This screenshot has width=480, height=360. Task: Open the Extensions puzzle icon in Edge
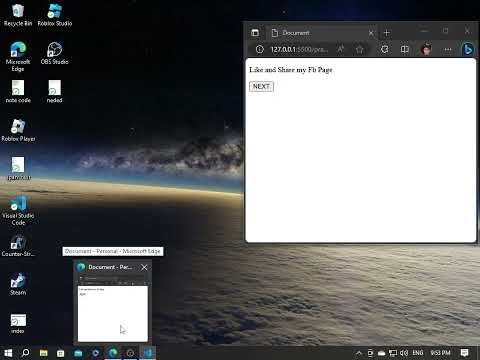pos(385,50)
